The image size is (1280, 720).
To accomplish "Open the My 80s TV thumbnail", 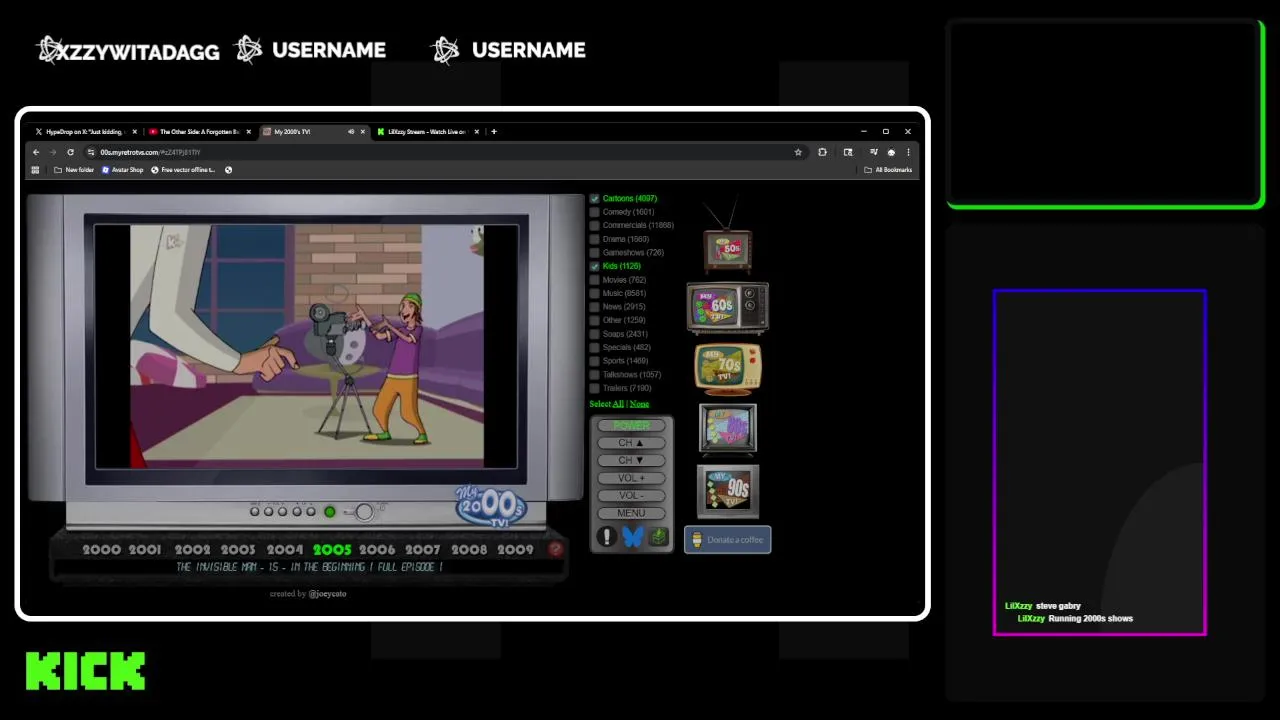I will (x=727, y=428).
